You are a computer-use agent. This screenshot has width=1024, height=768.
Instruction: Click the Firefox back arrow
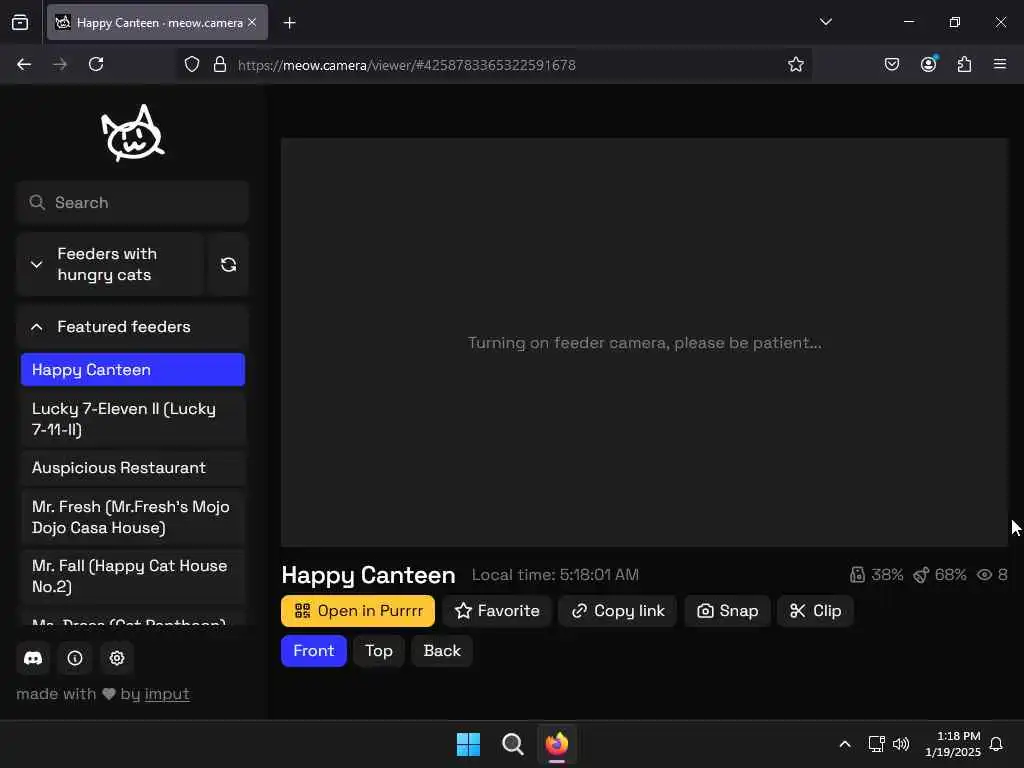[24, 64]
